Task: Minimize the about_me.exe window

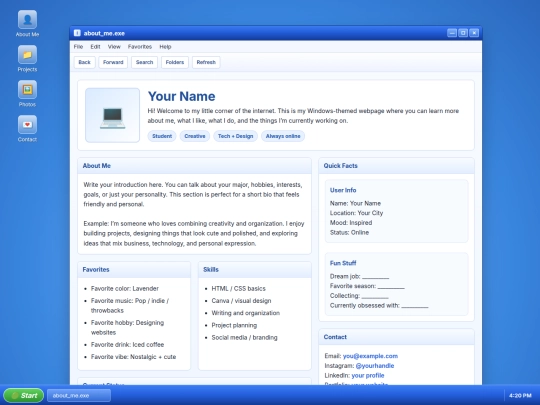Action: [x=452, y=33]
